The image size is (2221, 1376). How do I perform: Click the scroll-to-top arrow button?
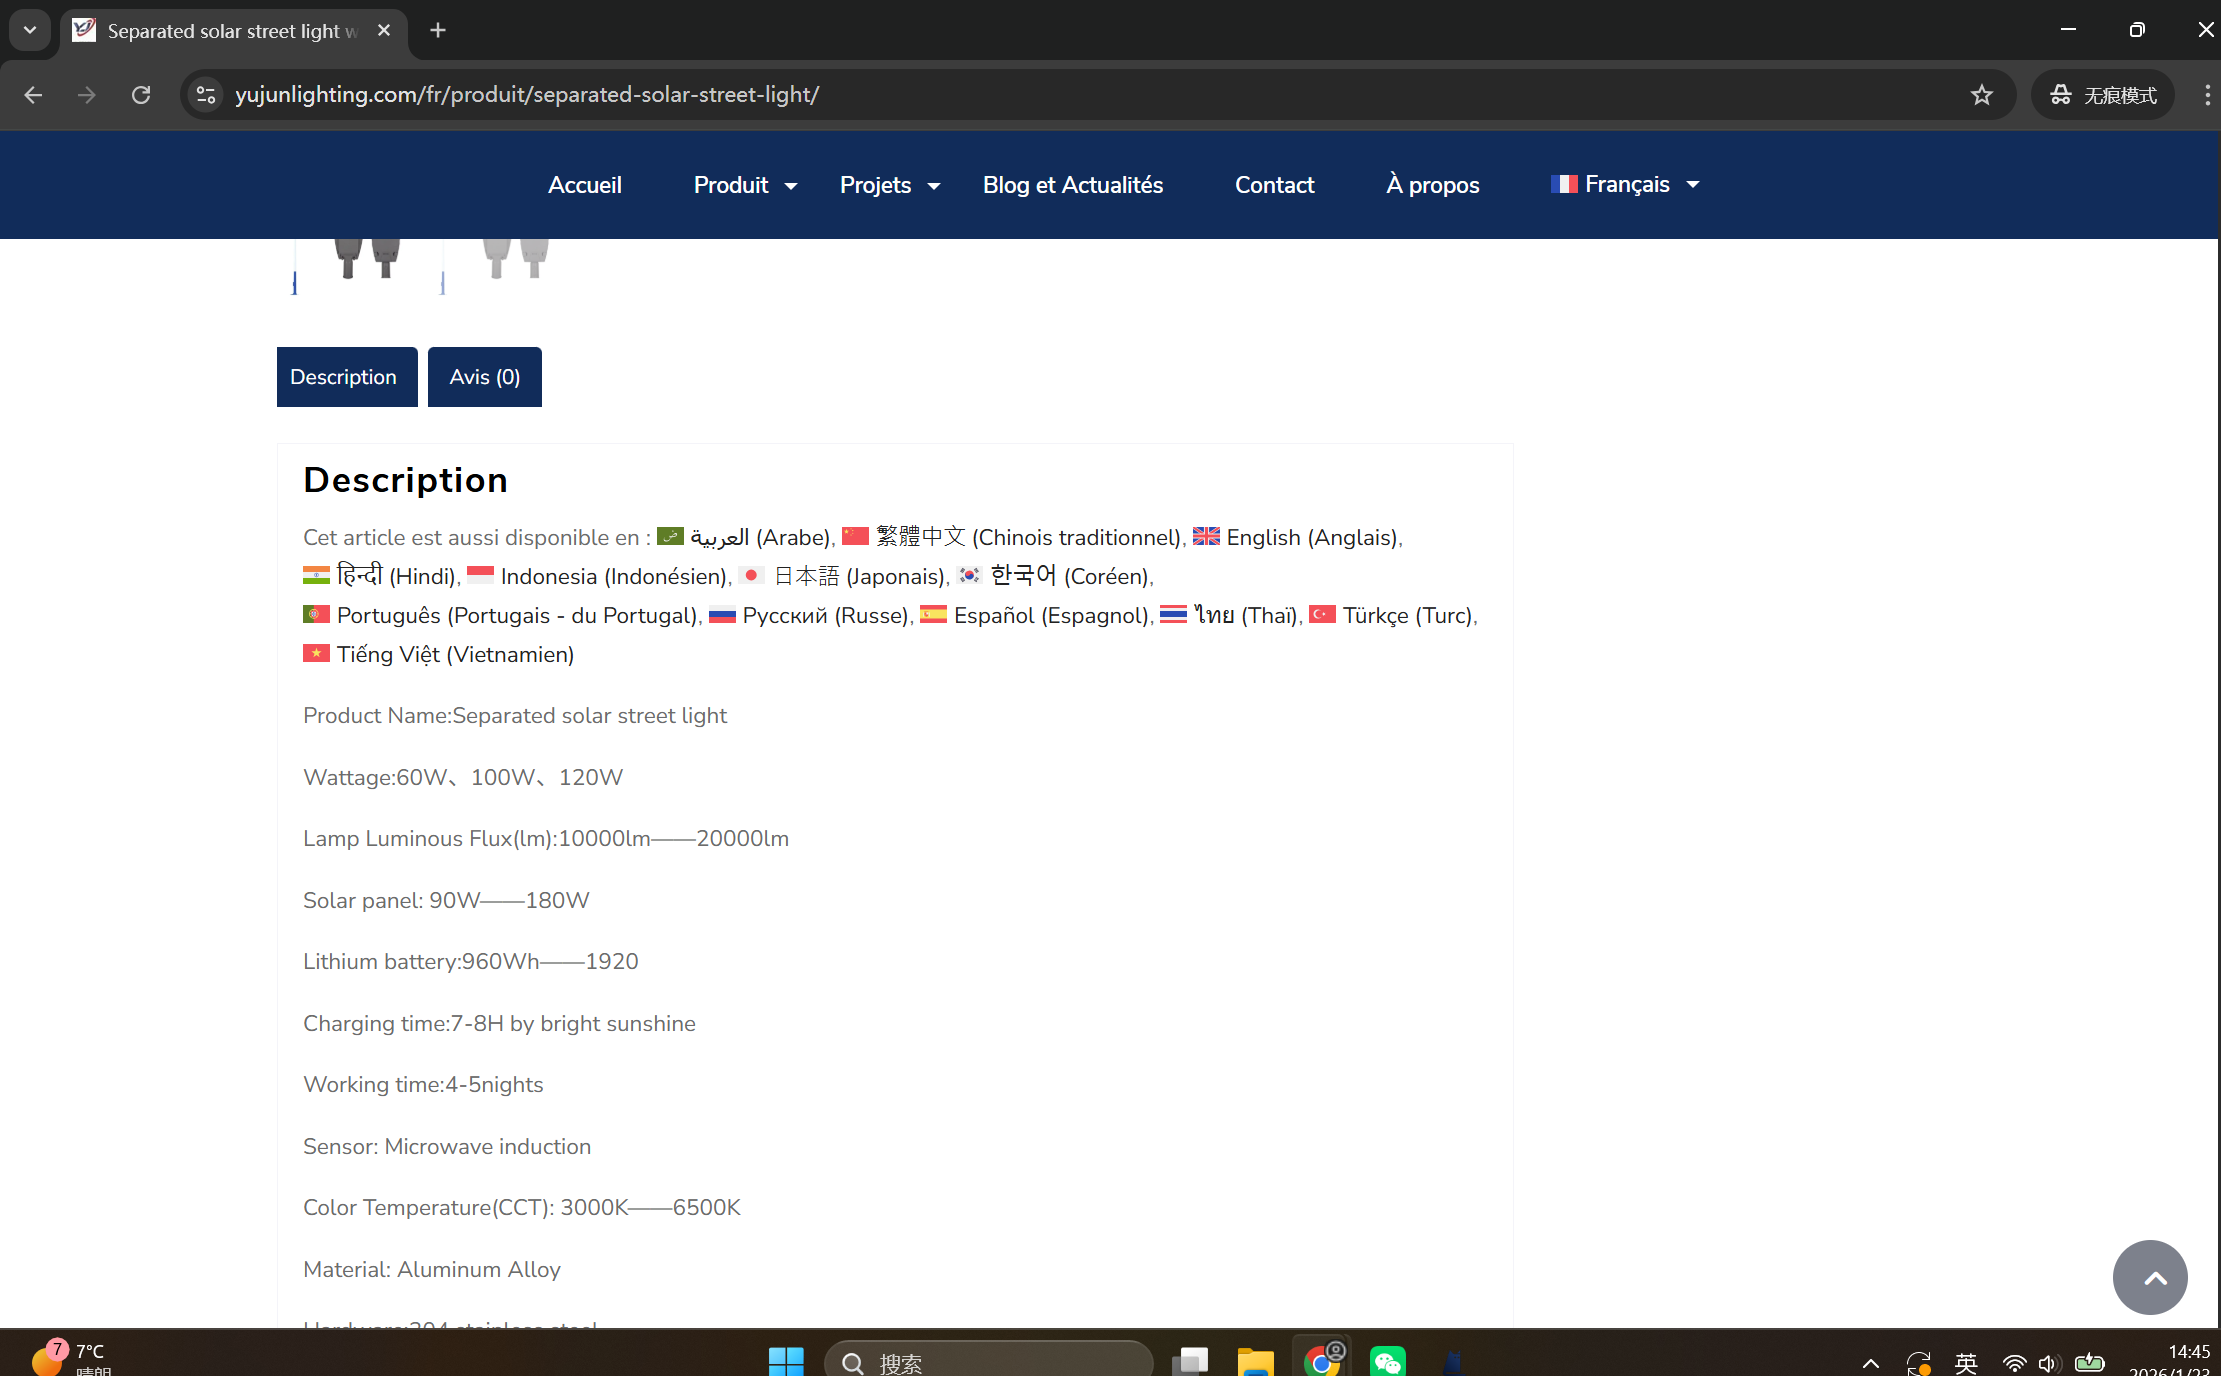2149,1277
